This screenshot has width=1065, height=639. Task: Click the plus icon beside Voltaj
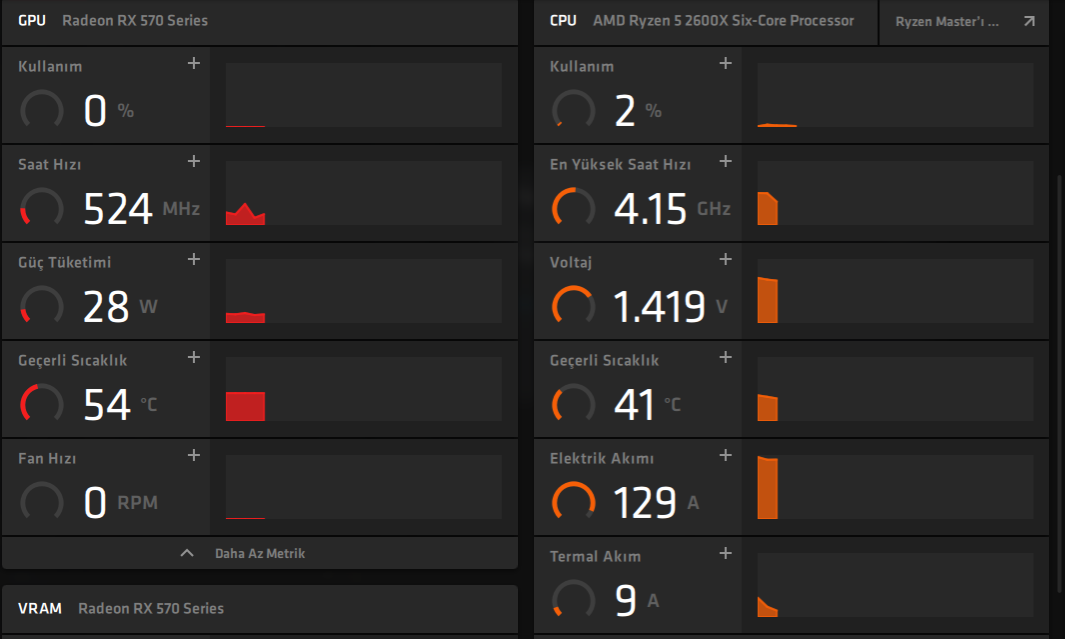[726, 260]
